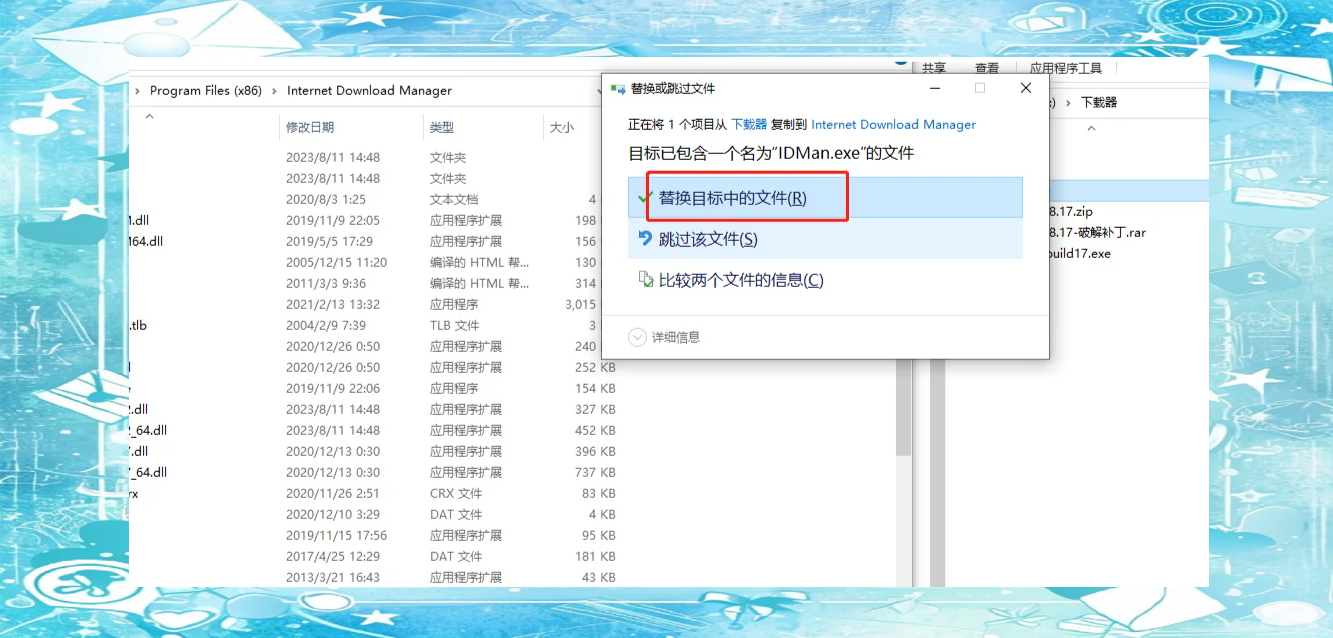
Task: Switch to the 查看 ribbon tab
Action: coord(987,68)
